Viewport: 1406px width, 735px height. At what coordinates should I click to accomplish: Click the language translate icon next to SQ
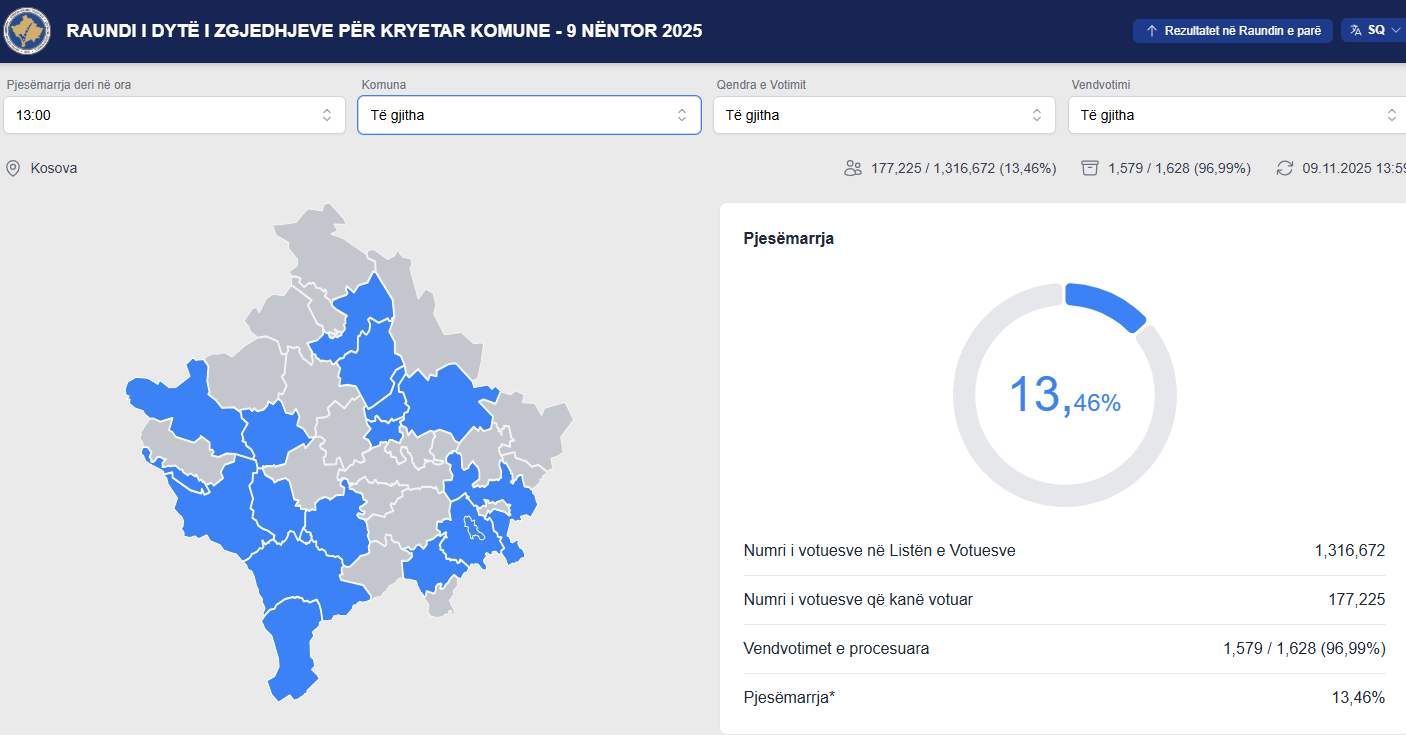point(1356,31)
